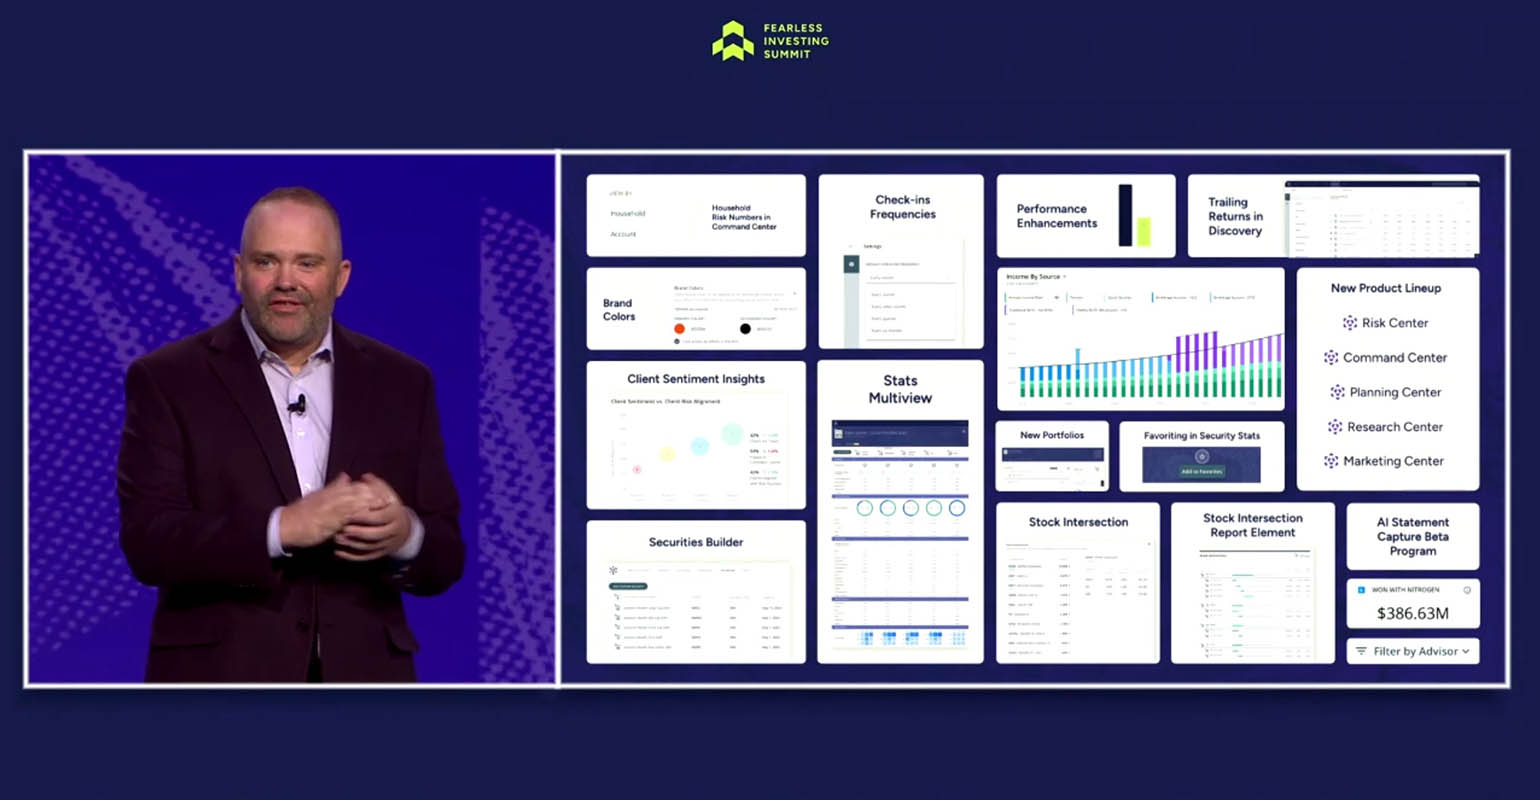Toggle the checkbox below the brand color swatches
The image size is (1540, 800).
click(677, 341)
